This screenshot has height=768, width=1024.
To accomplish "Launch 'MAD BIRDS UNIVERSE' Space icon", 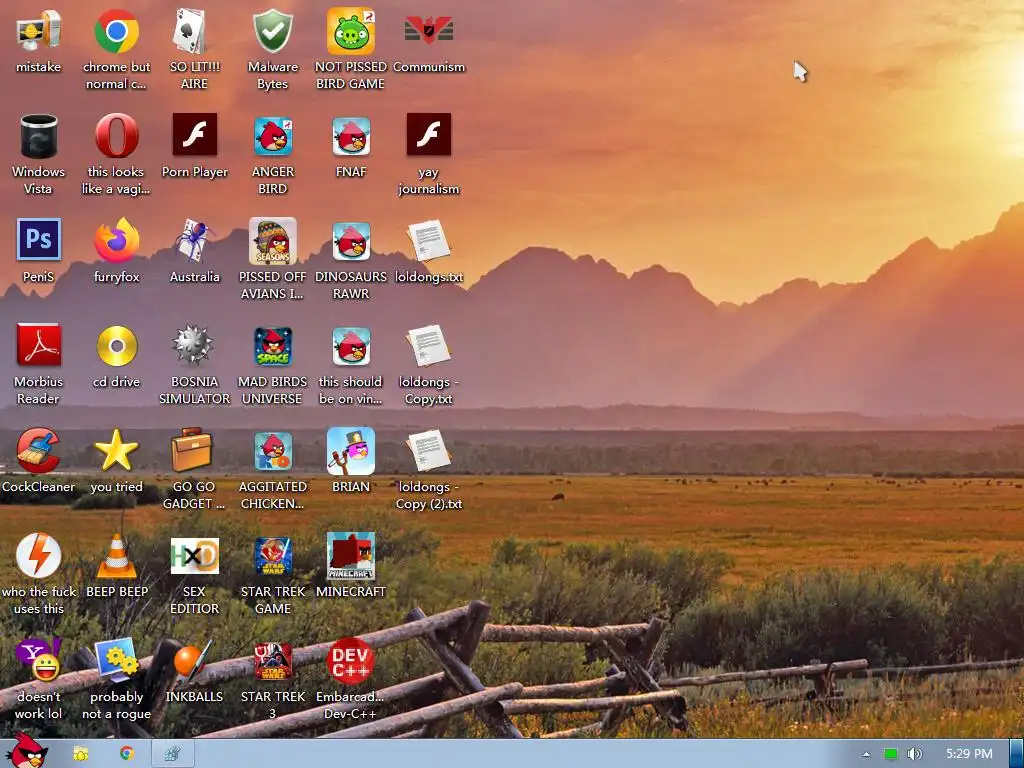I will [272, 346].
